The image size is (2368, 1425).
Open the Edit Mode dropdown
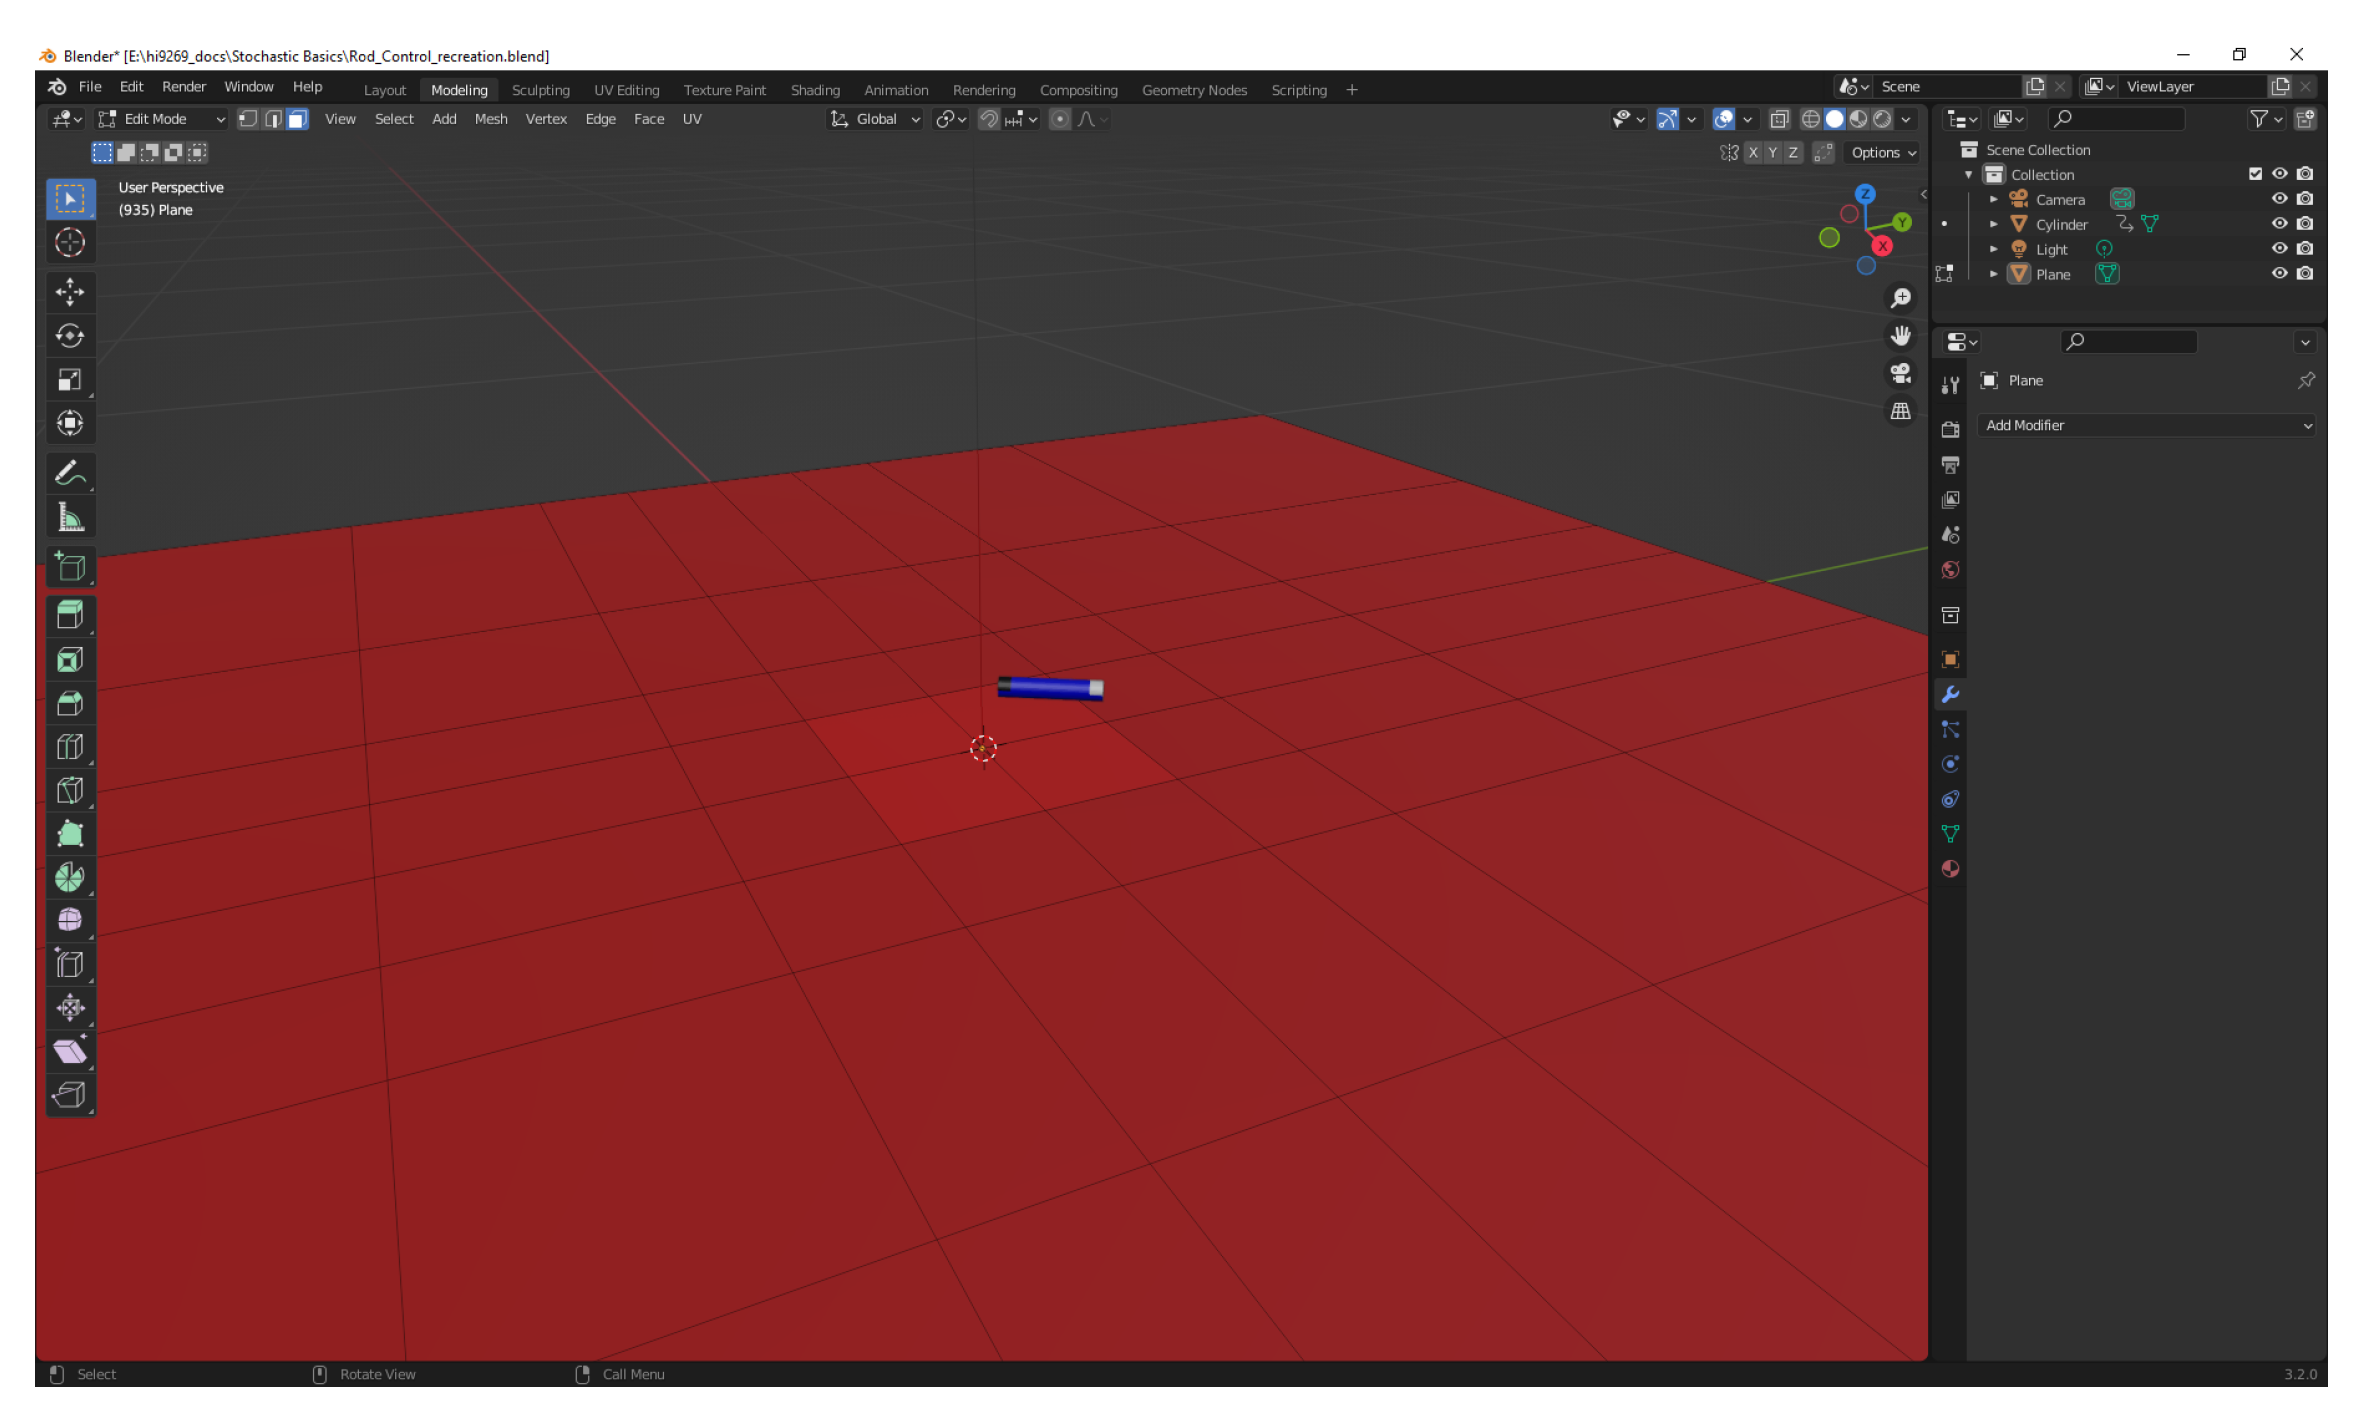point(162,119)
